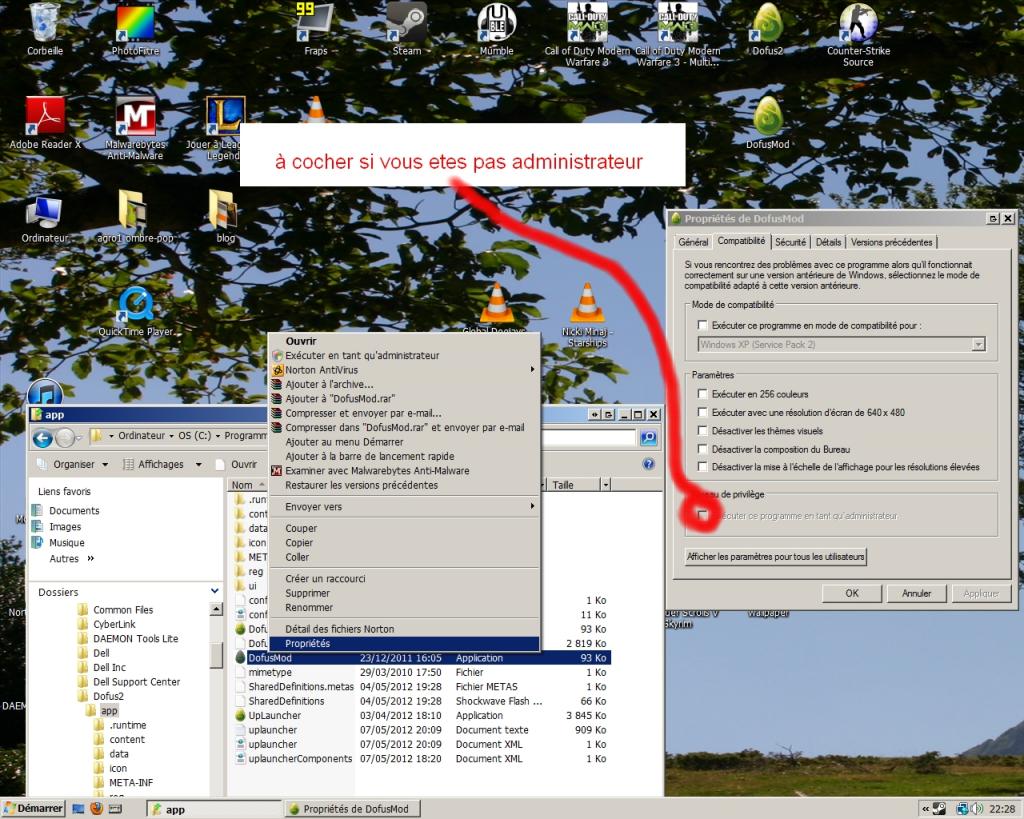
Task: Click Firefox icon in quick launch bar
Action: [x=97, y=809]
